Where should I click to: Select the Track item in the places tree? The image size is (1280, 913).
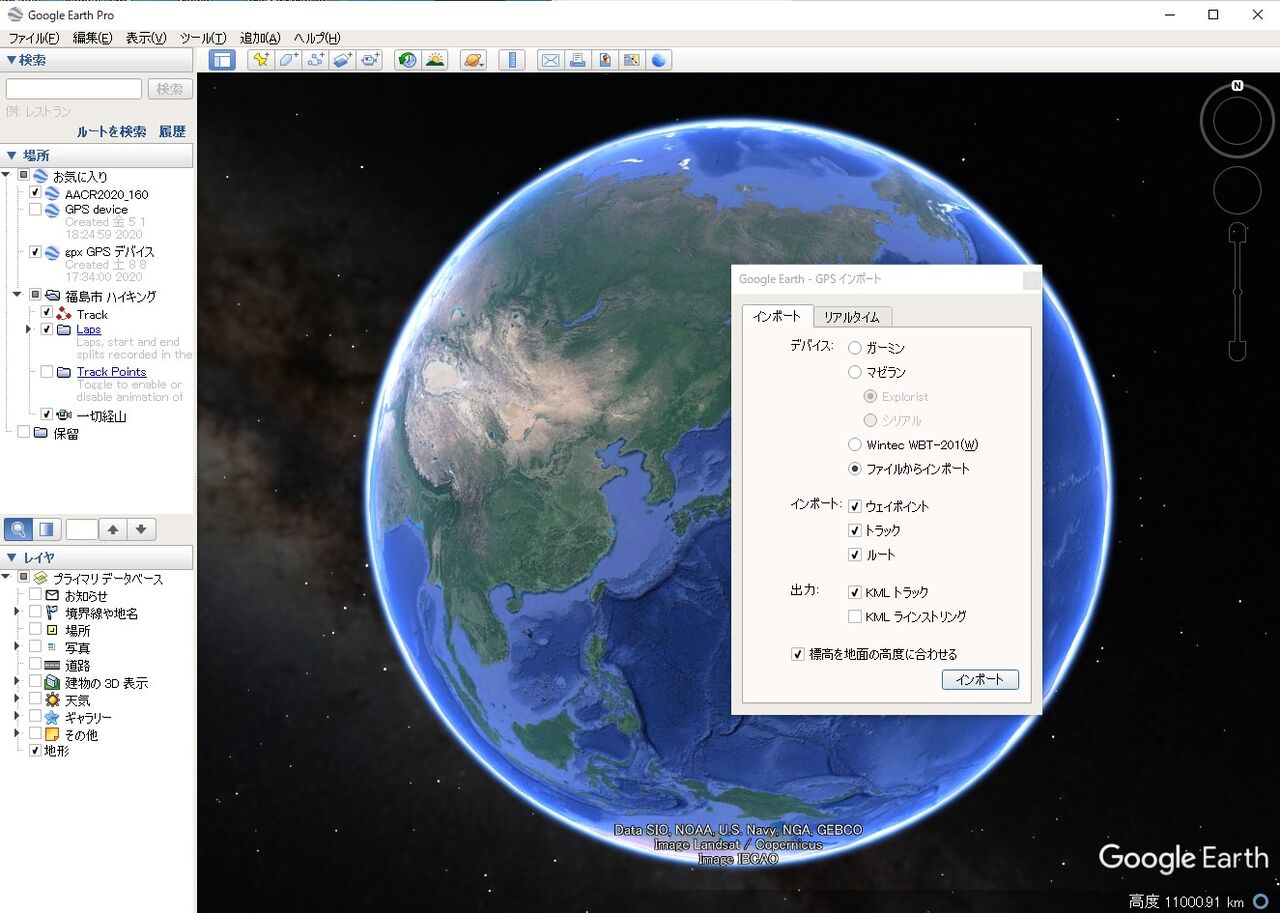tap(92, 314)
